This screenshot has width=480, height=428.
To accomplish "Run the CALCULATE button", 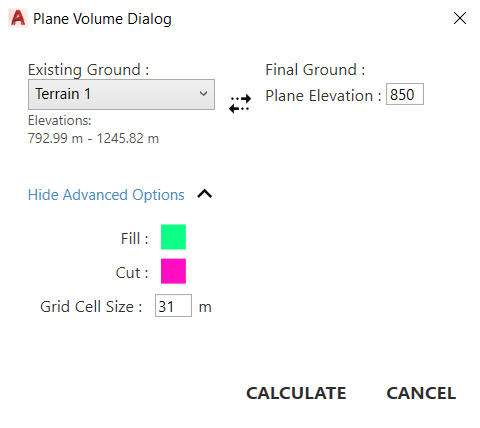I will click(296, 393).
